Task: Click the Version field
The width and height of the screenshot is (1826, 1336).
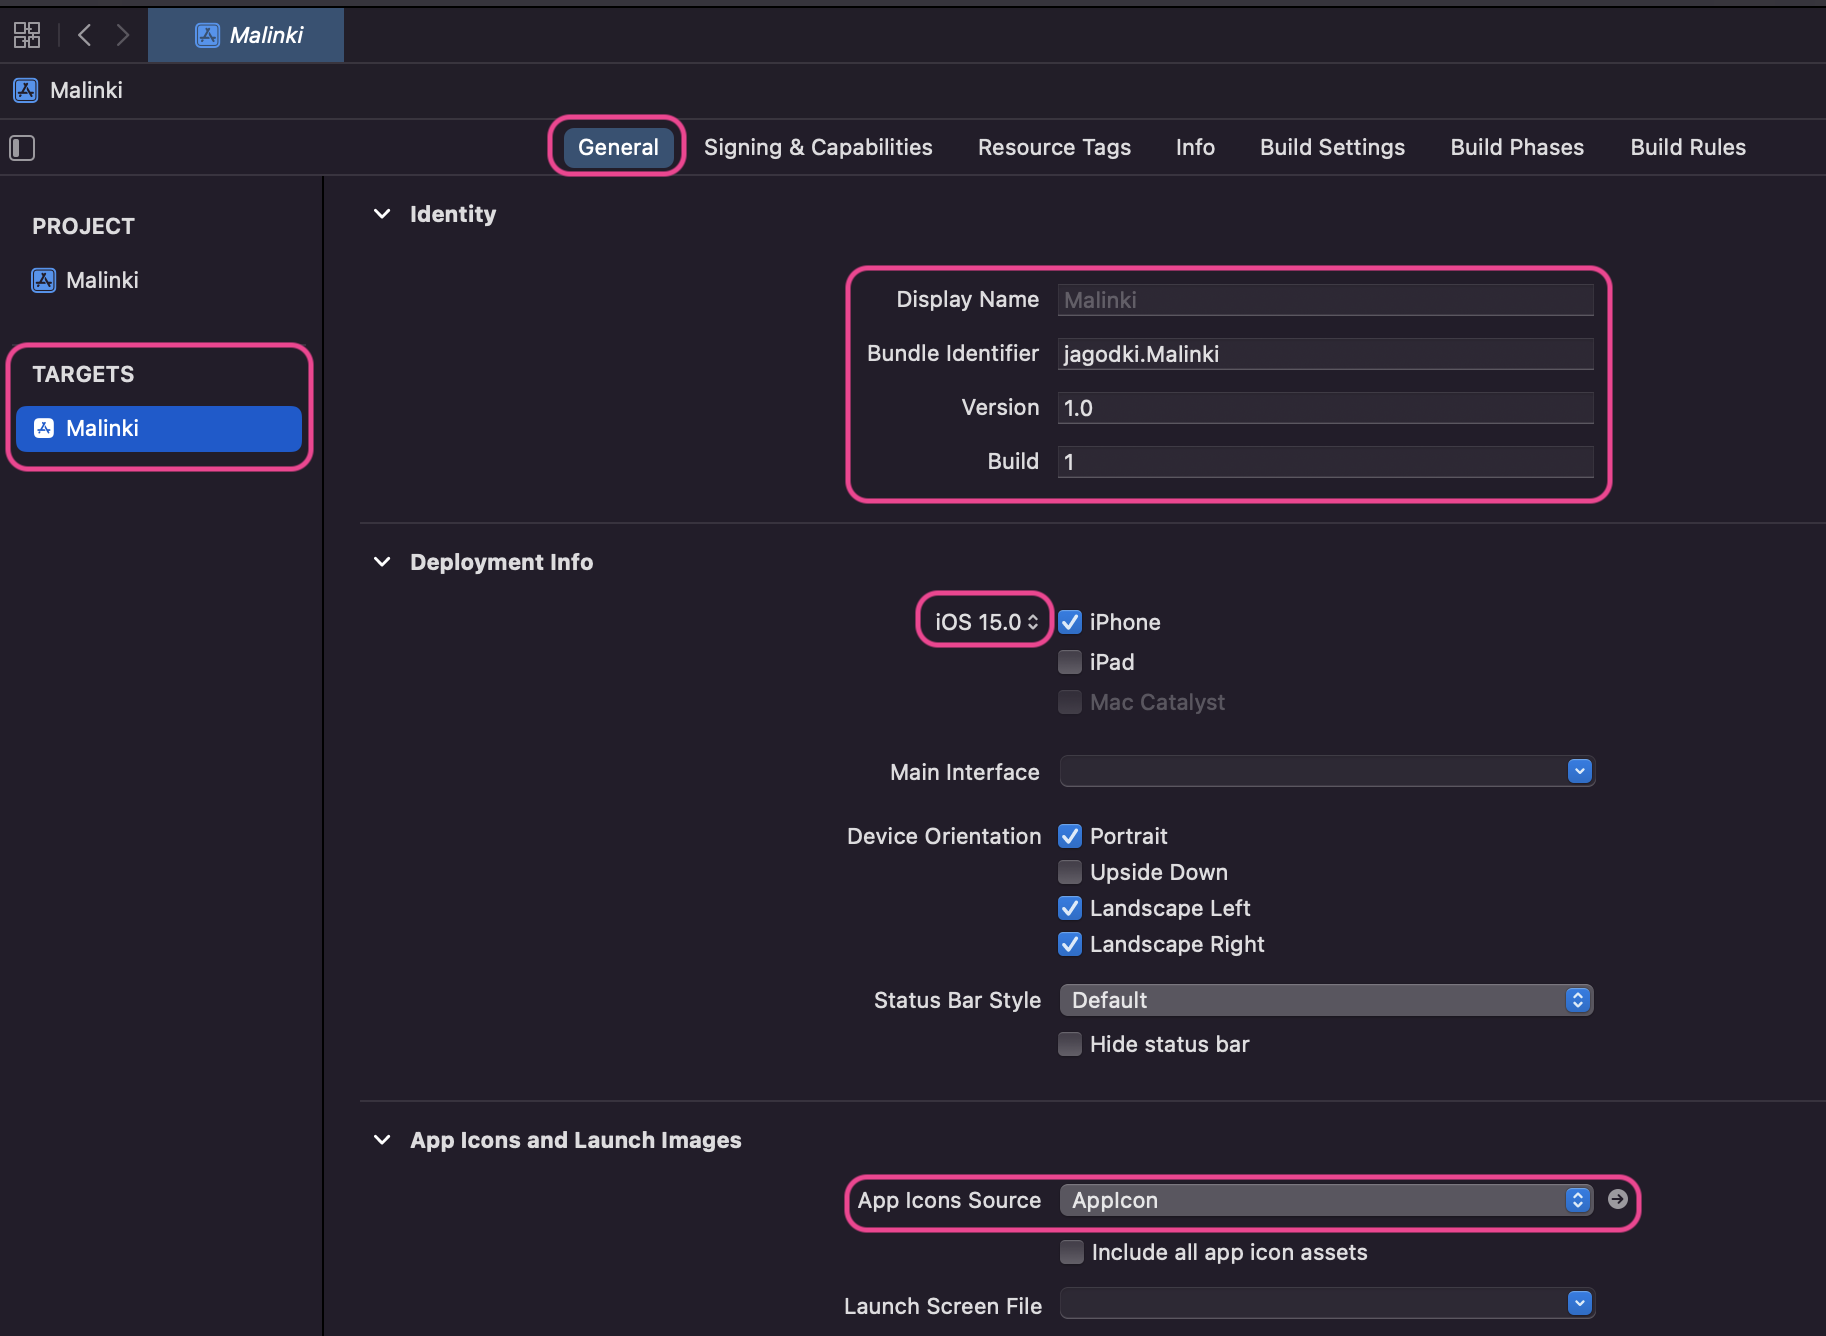Action: 1325,408
